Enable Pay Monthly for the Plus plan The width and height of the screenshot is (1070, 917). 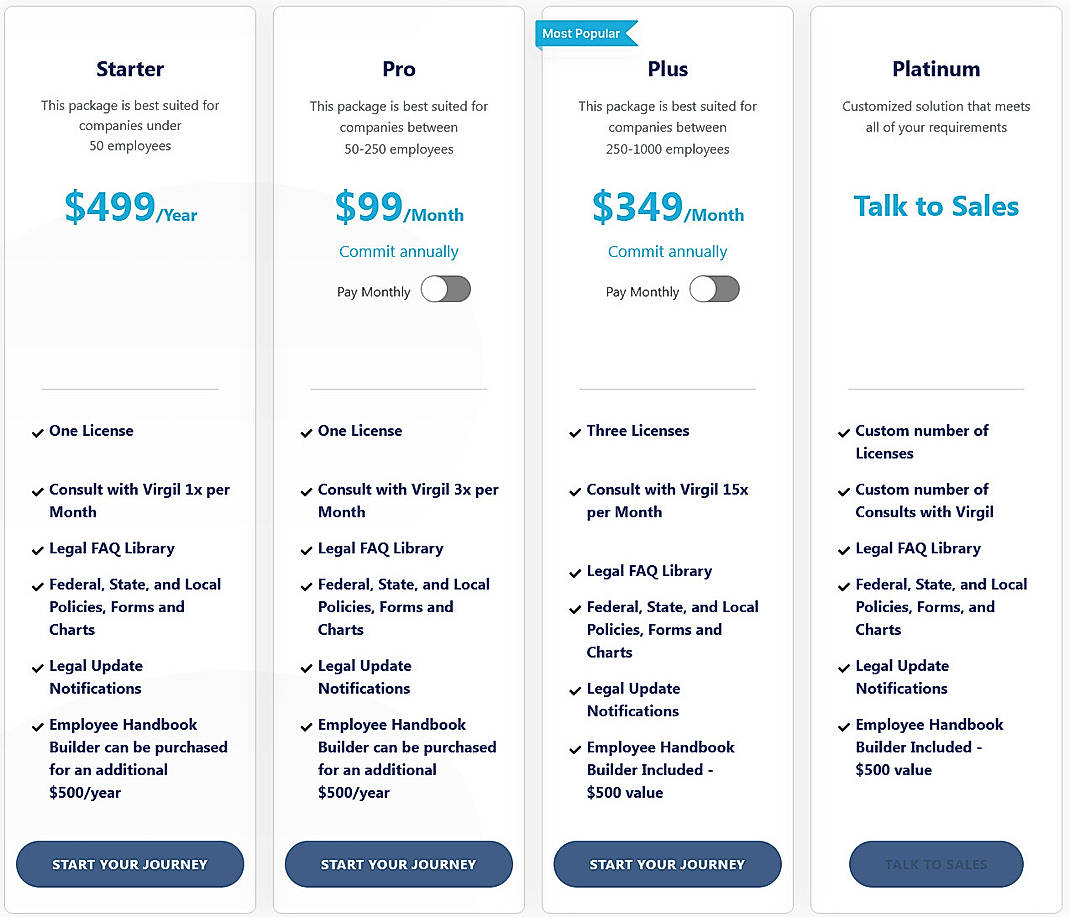[x=714, y=290]
